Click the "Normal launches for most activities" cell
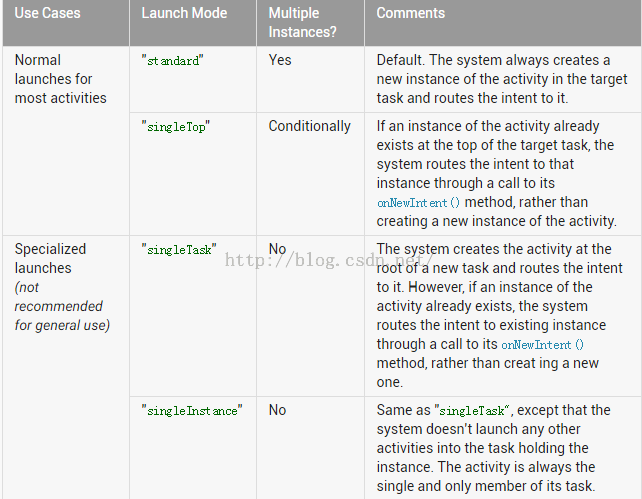Viewport: 642px width, 499px height. 60,79
